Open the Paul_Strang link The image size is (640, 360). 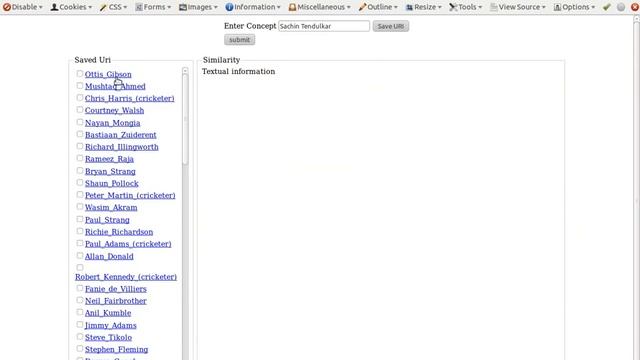click(107, 220)
